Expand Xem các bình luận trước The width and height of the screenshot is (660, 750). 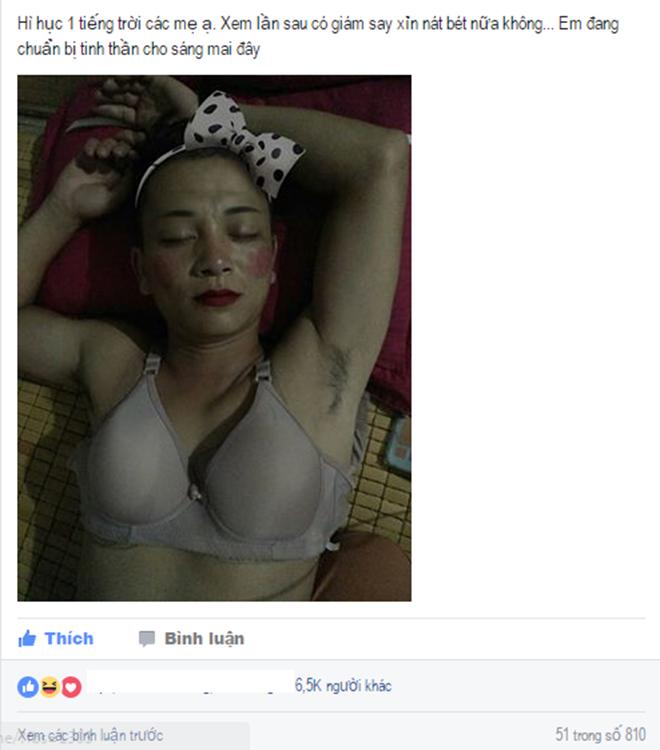(90, 735)
